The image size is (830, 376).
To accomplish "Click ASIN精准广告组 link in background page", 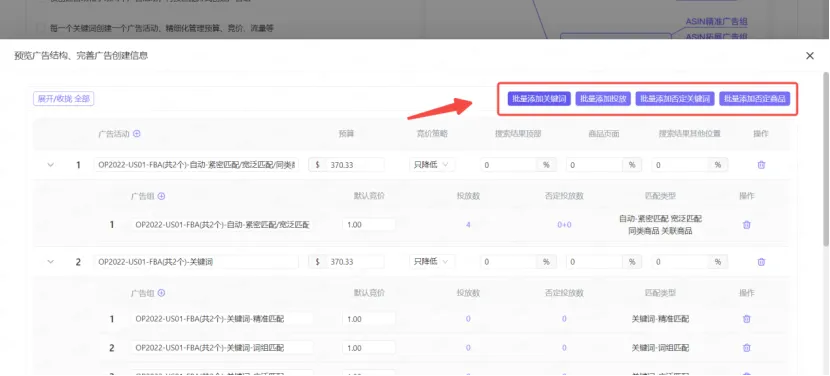I will (716, 22).
